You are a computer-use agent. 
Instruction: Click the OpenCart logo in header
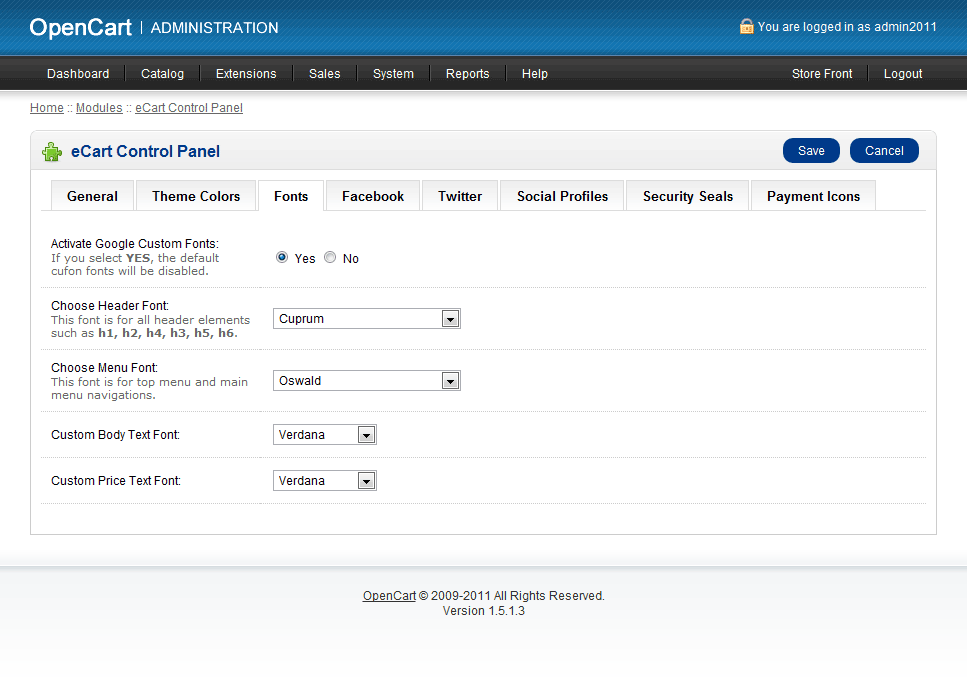pyautogui.click(x=80, y=28)
